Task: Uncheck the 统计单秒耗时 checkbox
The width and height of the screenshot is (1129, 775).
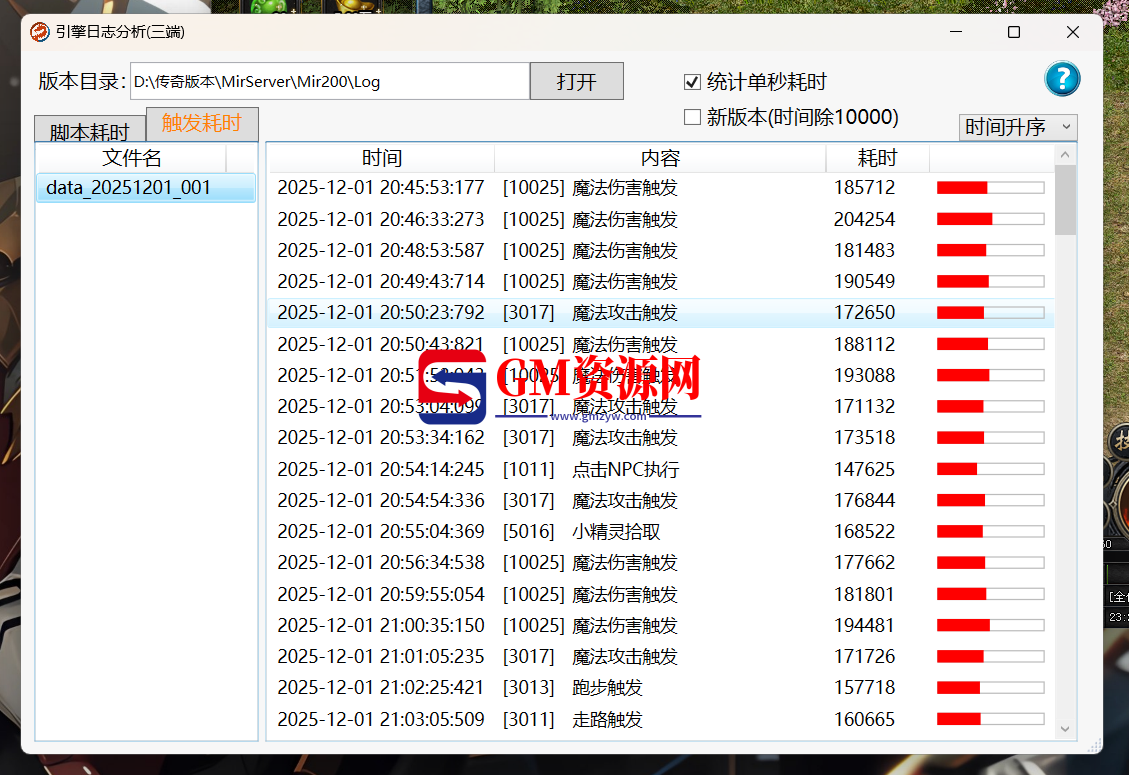Action: (x=692, y=82)
